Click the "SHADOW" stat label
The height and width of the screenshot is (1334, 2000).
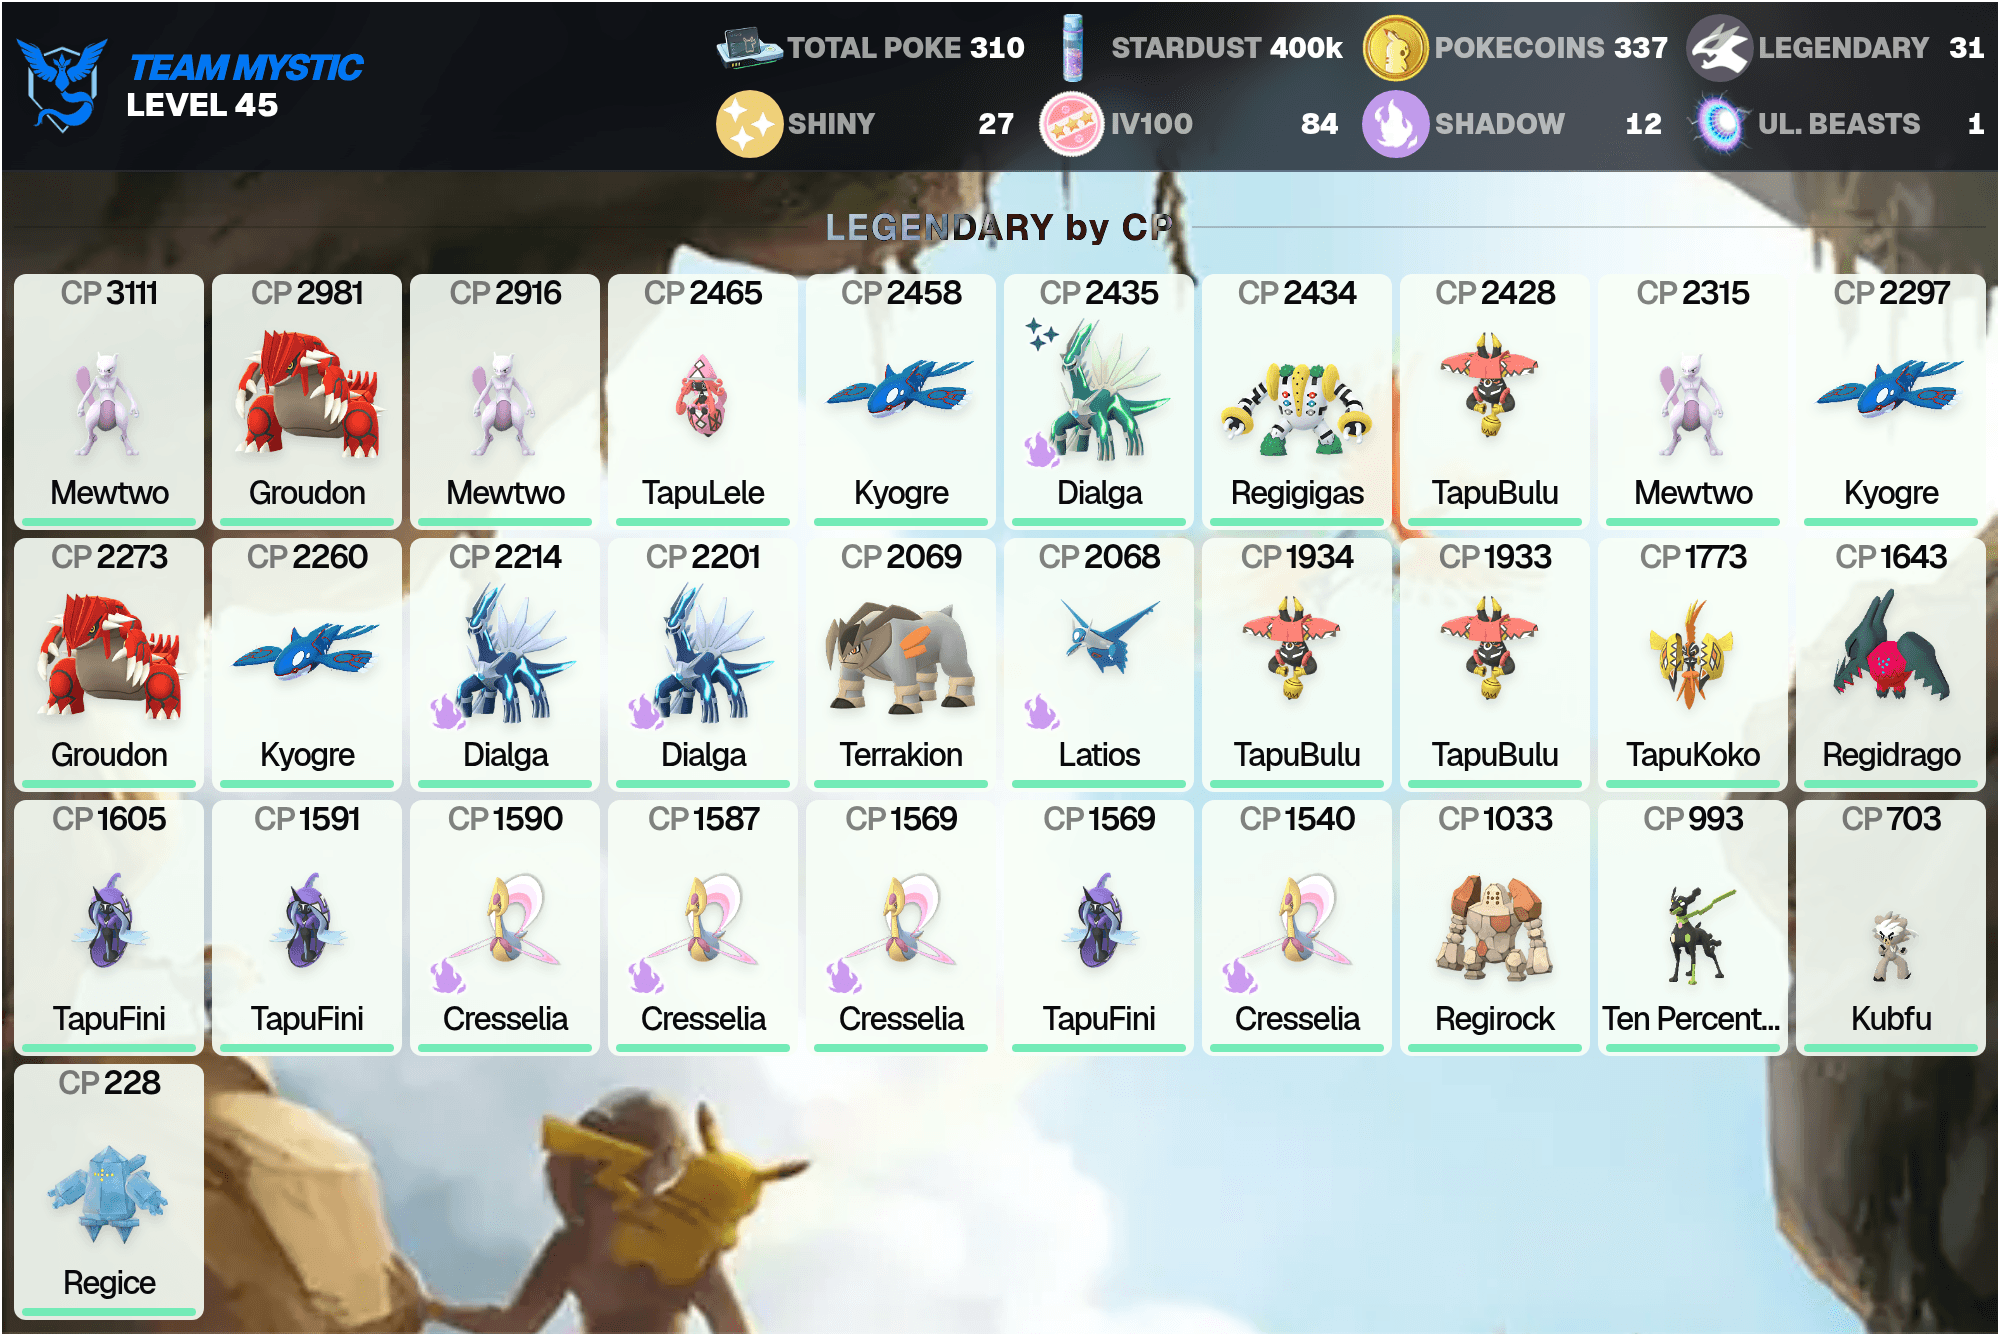[1499, 124]
